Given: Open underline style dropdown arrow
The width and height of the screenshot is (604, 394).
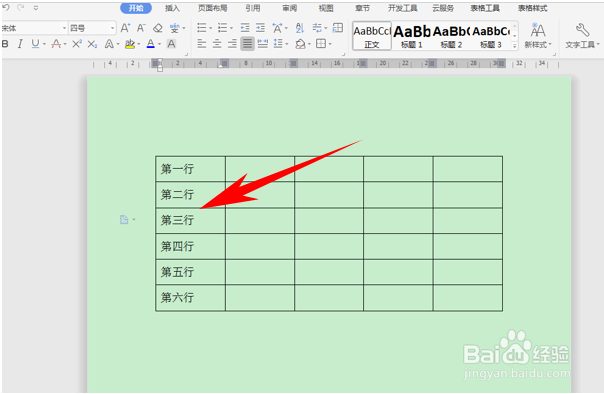Looking at the screenshot, I should coord(44,44).
